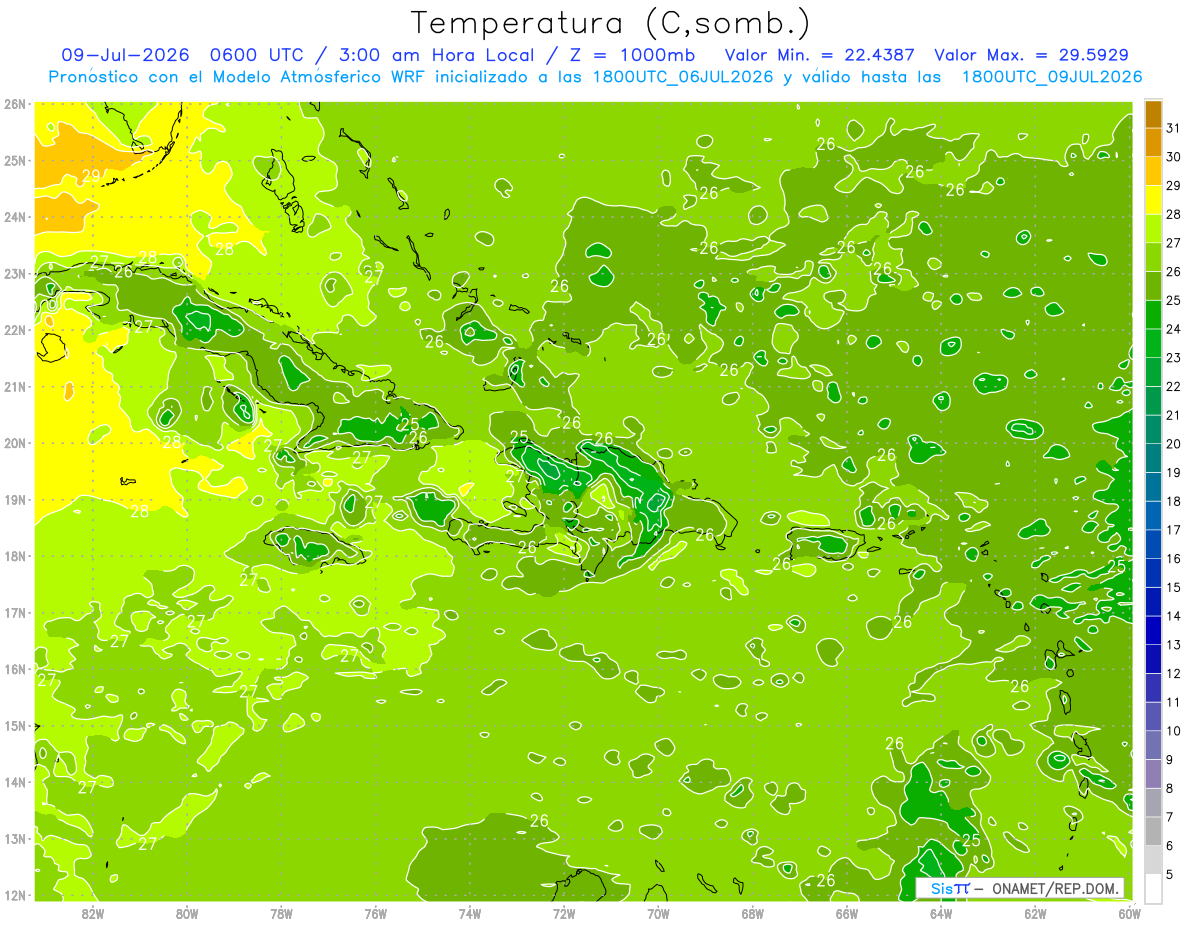Image resolution: width=1200 pixels, height=927 pixels.
Task: Click the 21N latitude axis label
Action: pos(14,386)
